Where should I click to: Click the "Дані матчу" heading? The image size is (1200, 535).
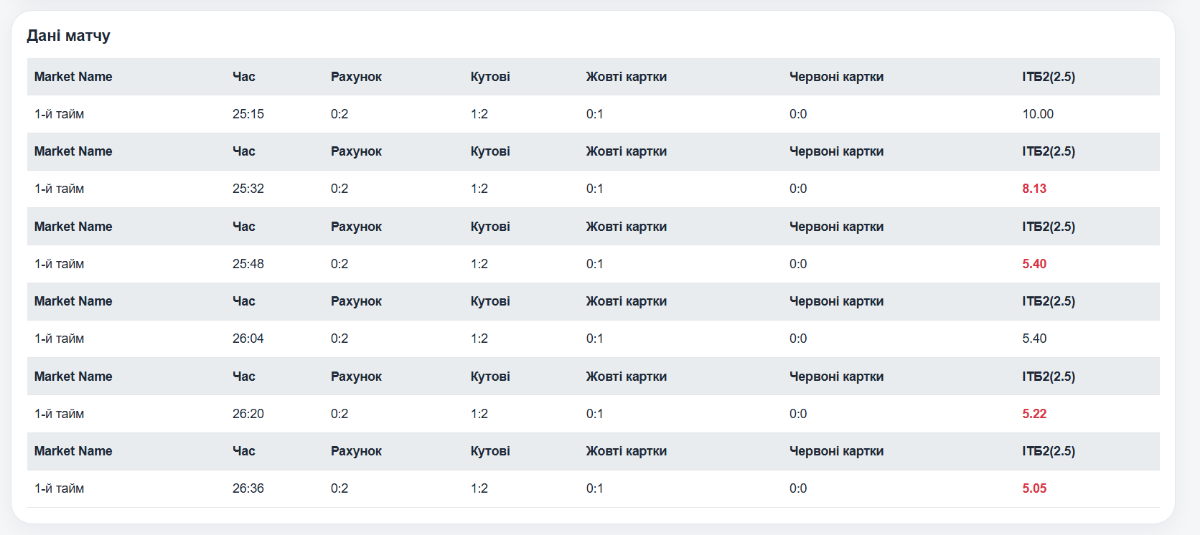click(68, 36)
